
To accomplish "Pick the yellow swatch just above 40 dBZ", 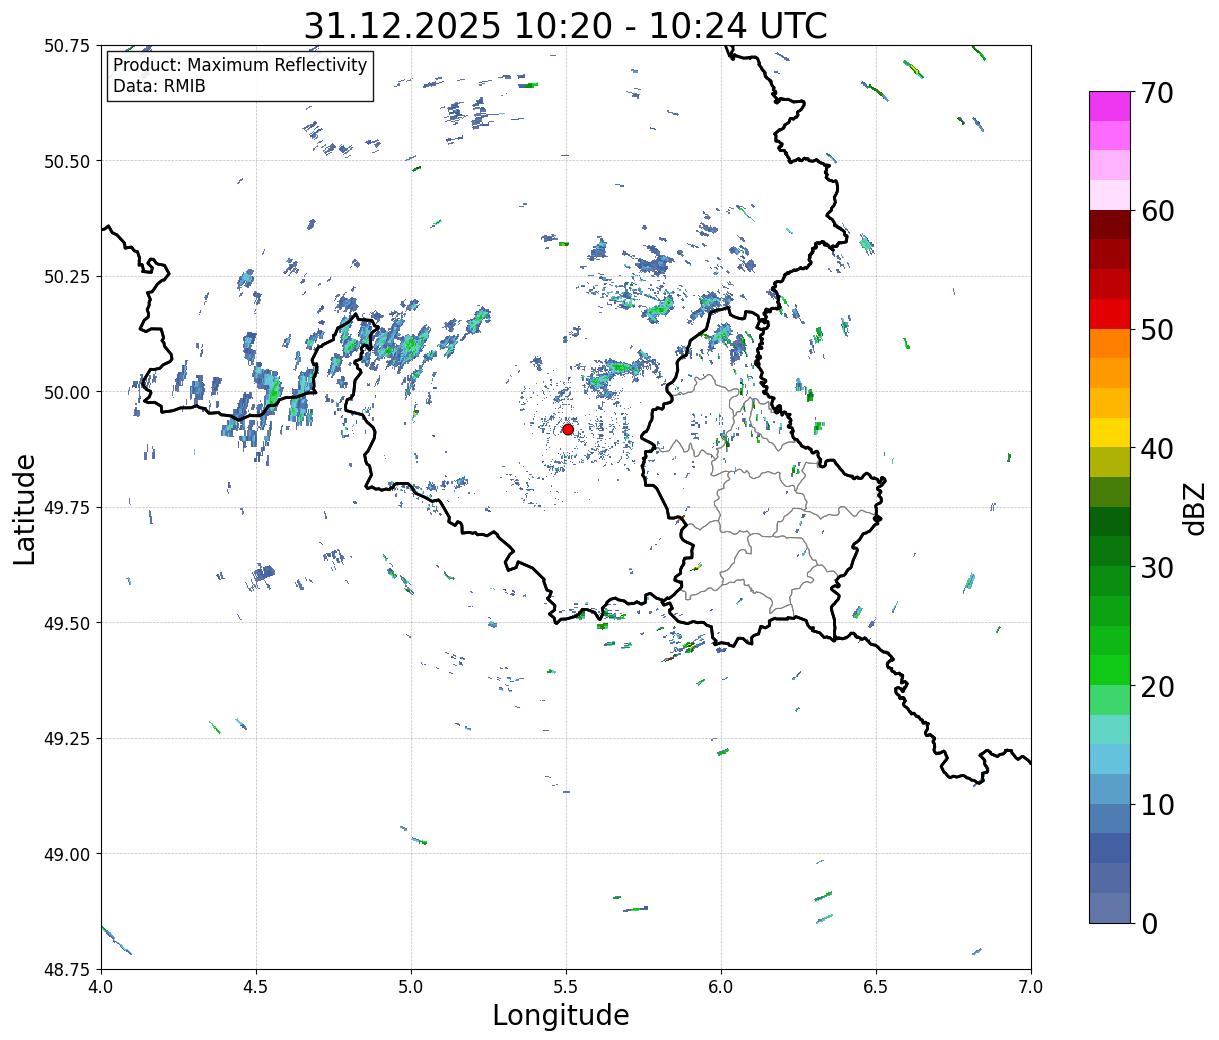I will [x=1109, y=432].
